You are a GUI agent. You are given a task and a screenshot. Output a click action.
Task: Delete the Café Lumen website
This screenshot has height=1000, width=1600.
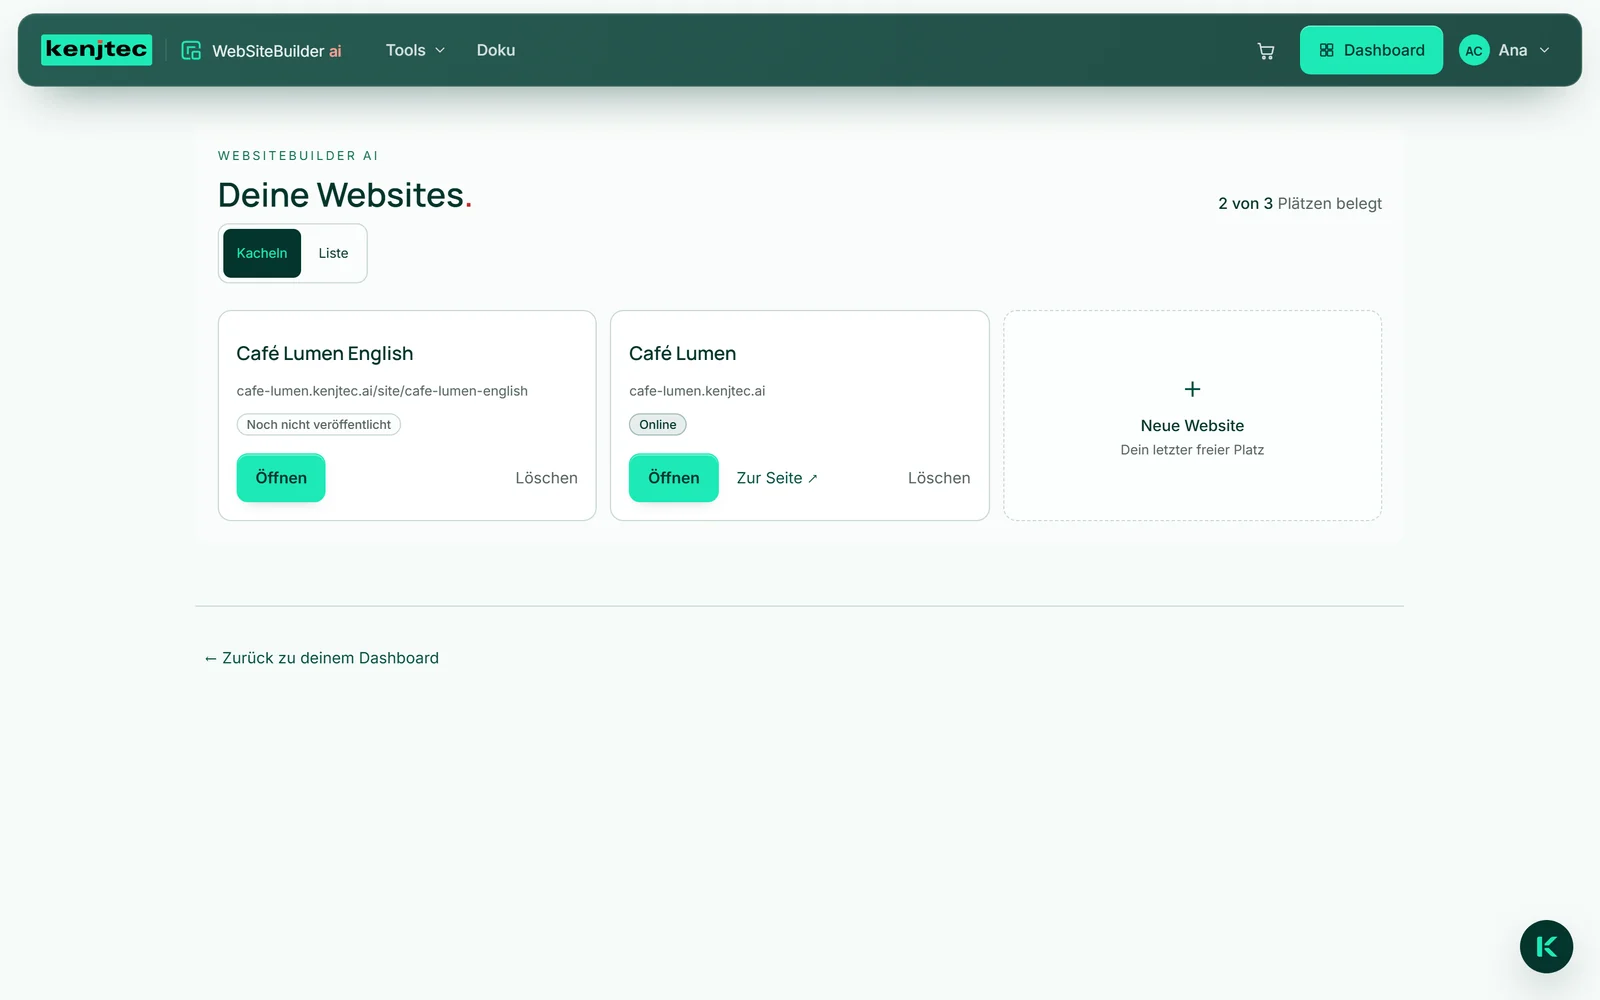tap(939, 478)
